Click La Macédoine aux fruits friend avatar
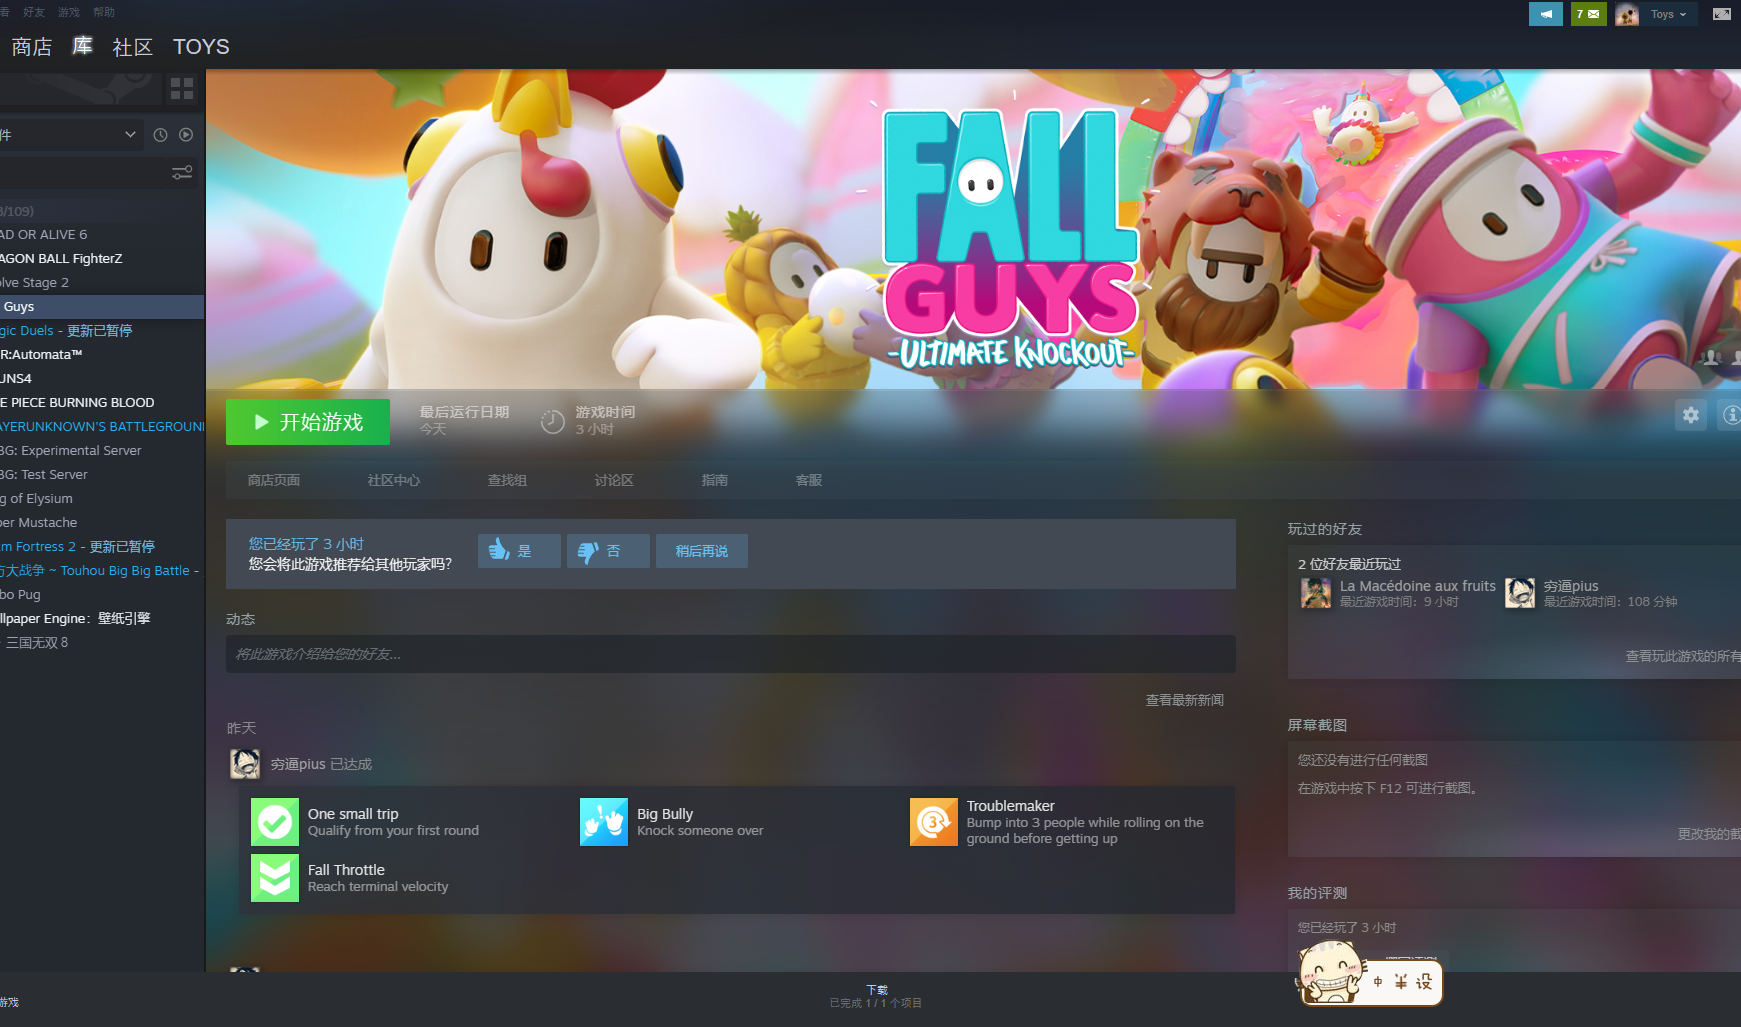Viewport: 1741px width, 1027px height. coord(1316,593)
